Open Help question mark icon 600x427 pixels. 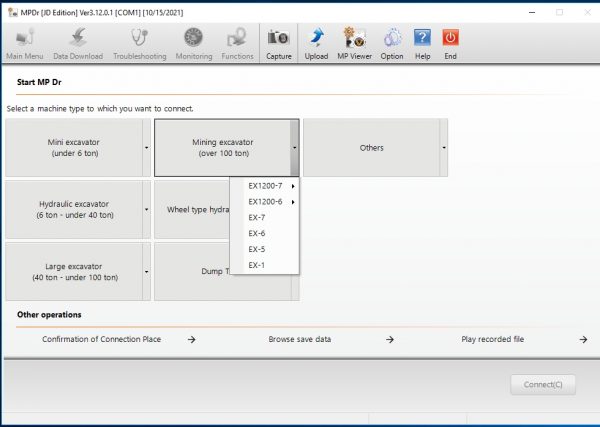(422, 44)
